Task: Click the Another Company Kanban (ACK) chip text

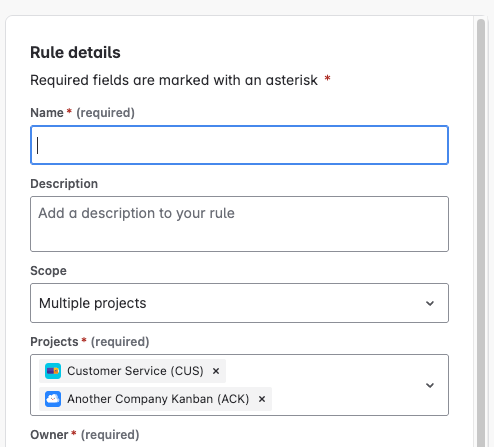Action: click(x=158, y=399)
